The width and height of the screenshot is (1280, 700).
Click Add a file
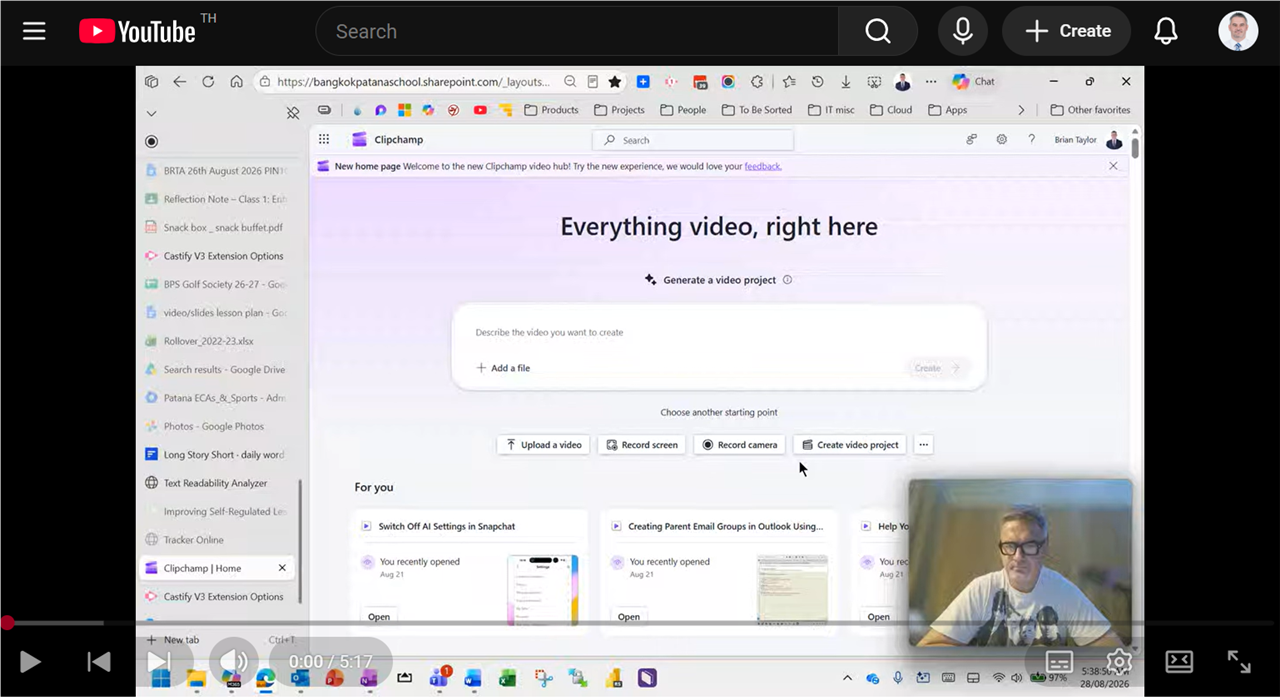[x=503, y=368]
